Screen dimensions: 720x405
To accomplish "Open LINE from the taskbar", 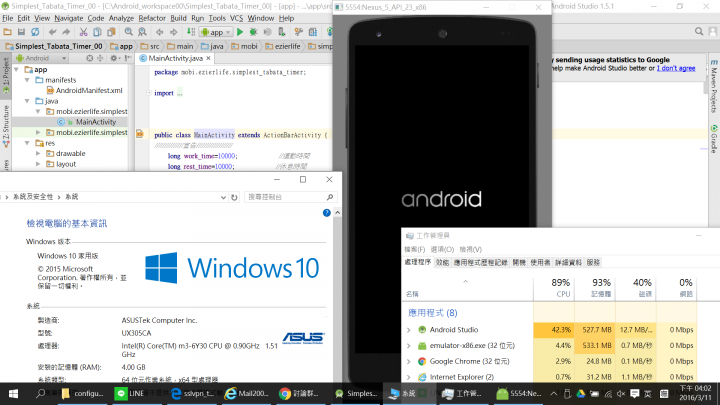I will [129, 394].
